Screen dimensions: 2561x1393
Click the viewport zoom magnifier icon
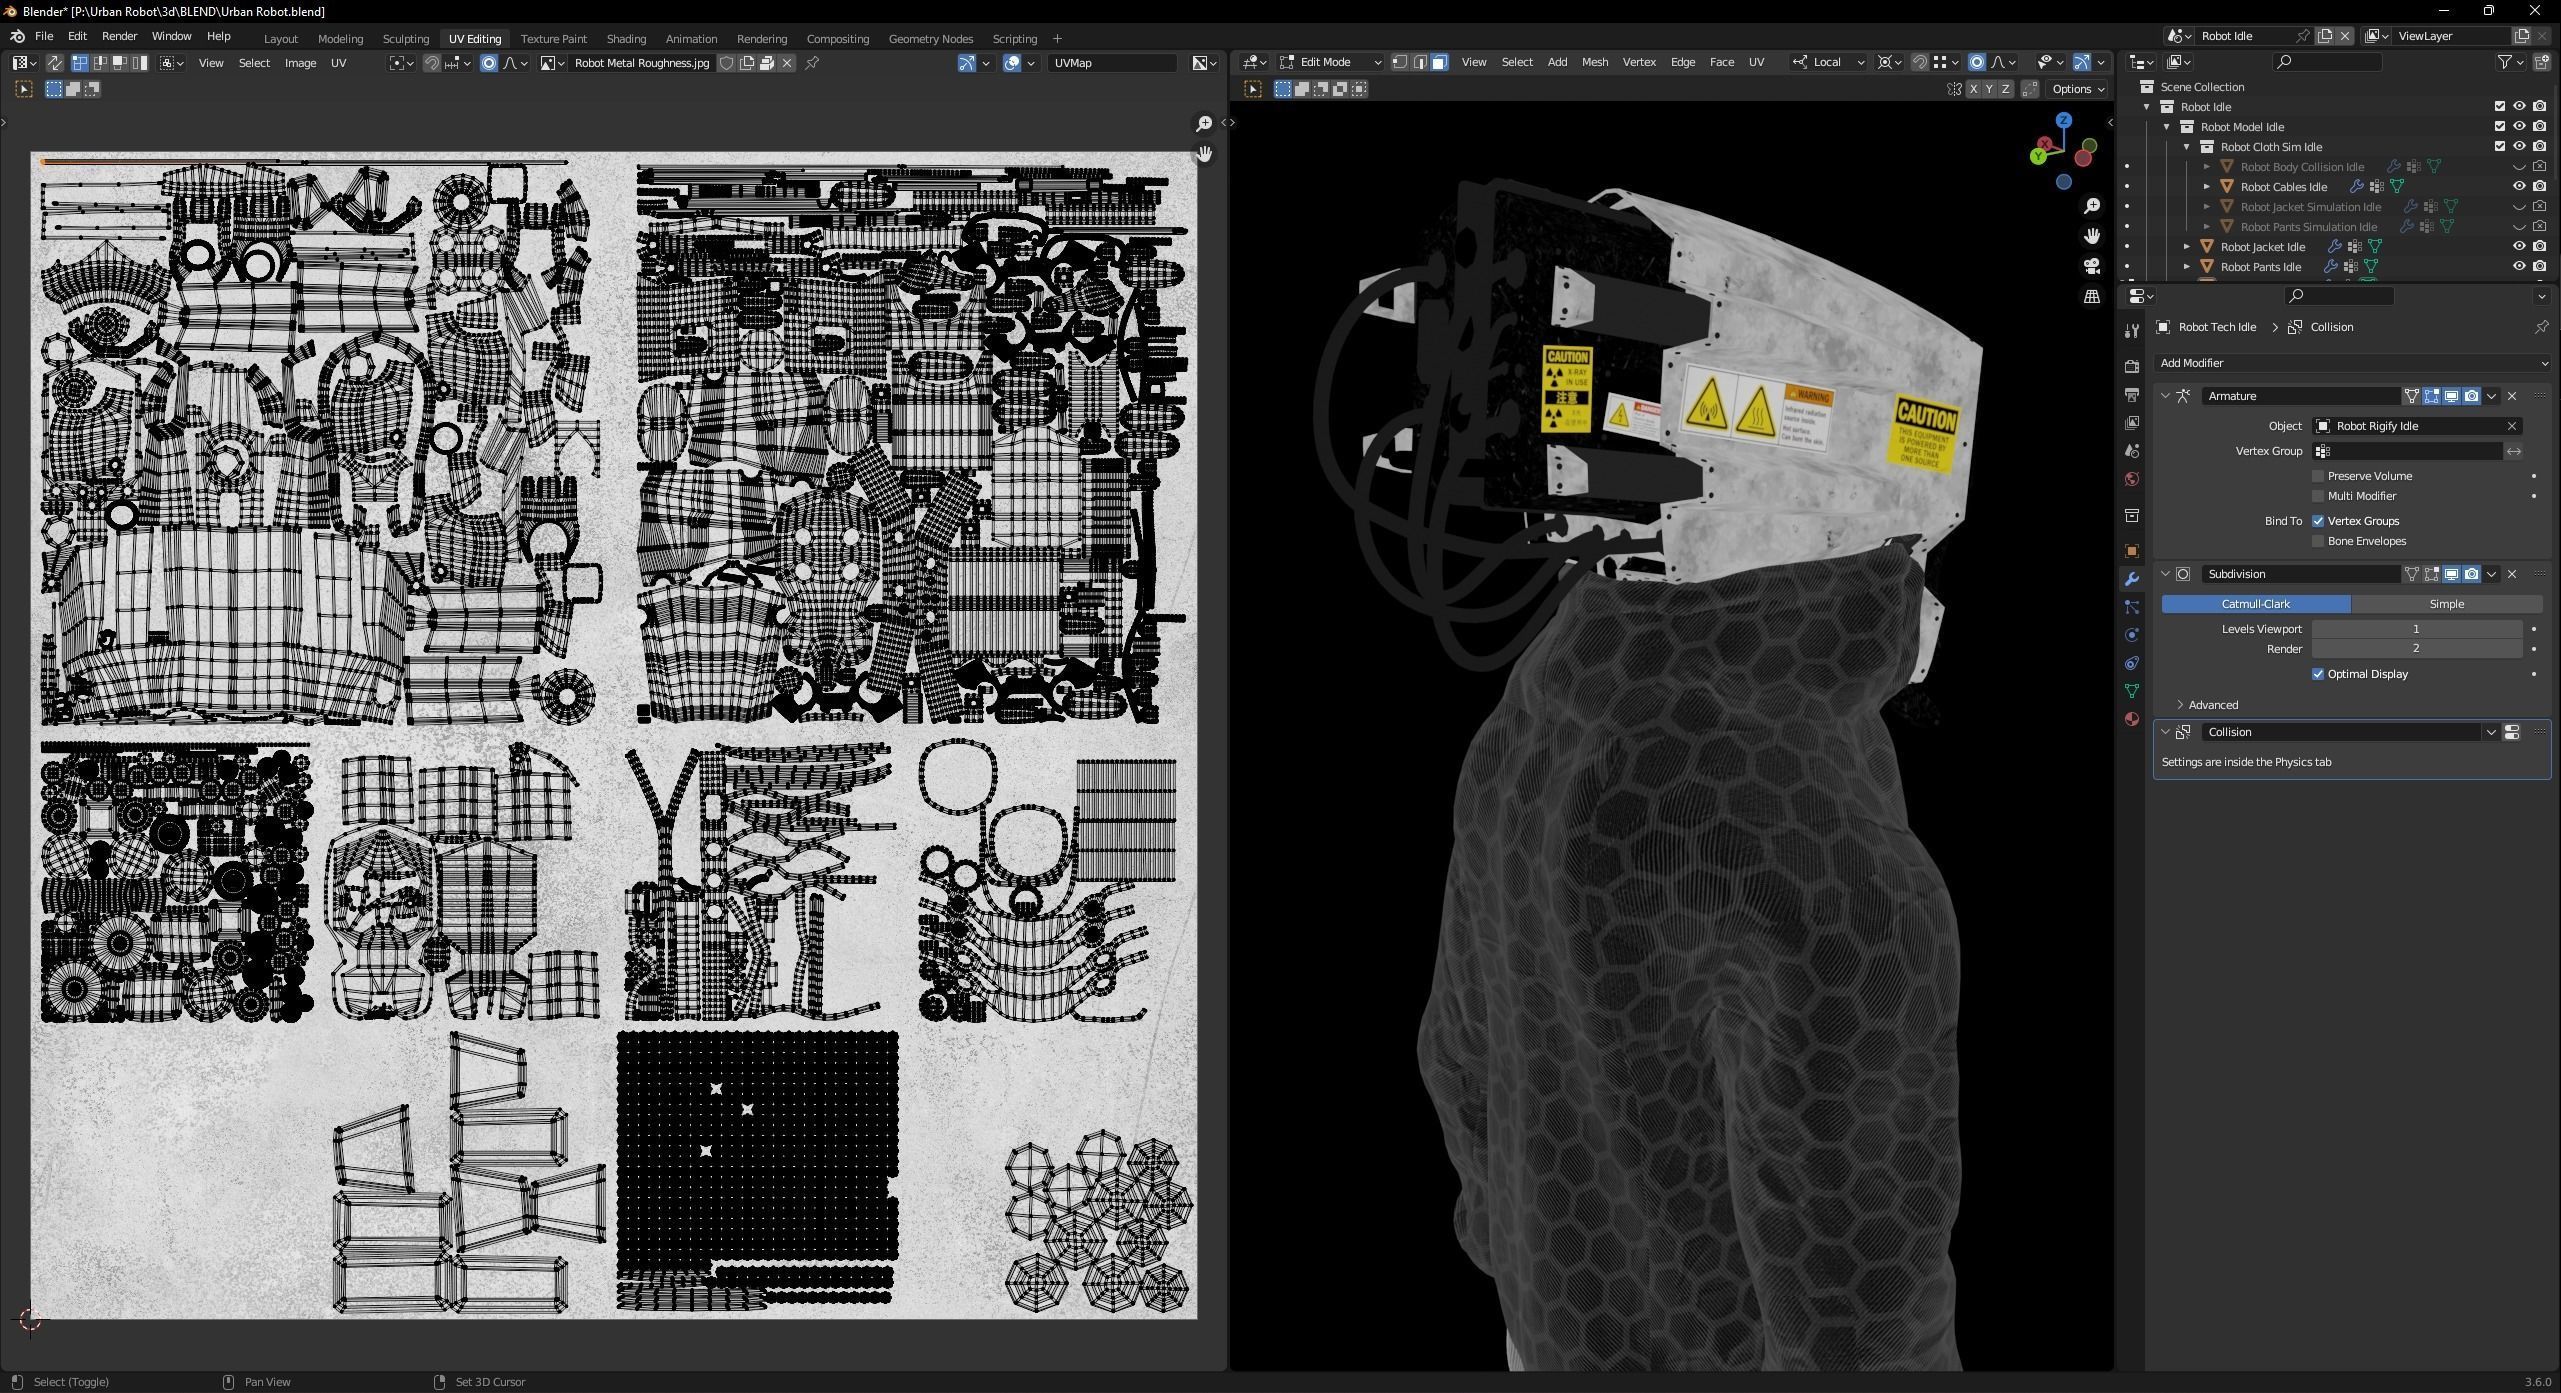[2091, 206]
